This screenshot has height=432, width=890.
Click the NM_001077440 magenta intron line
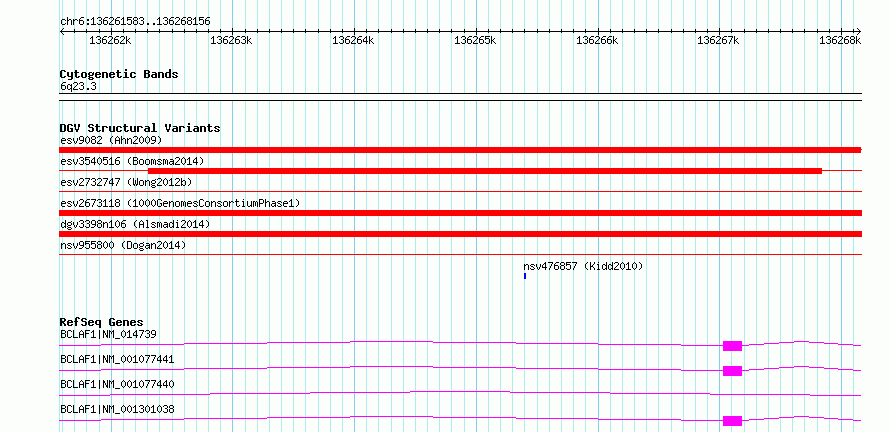pos(460,393)
